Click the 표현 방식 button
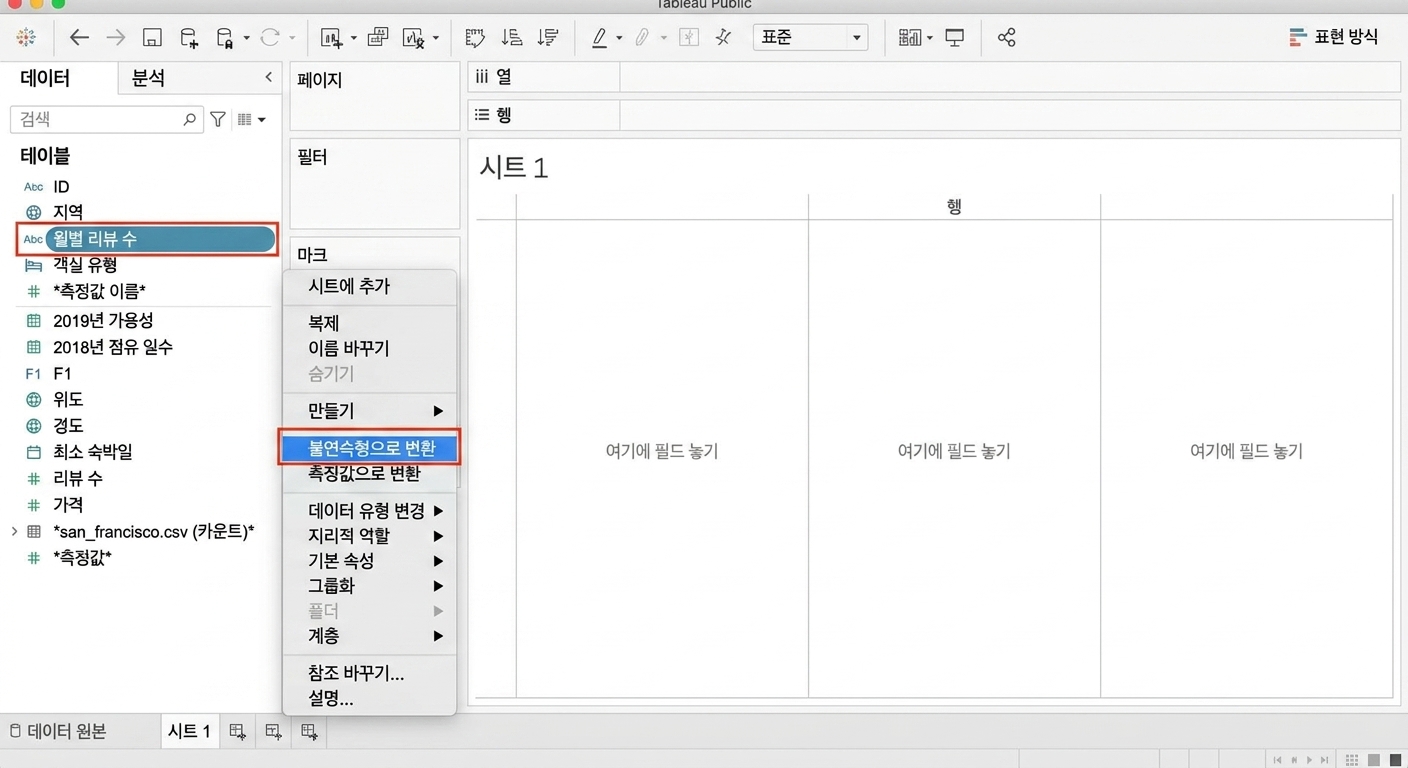1408x768 pixels. [x=1335, y=38]
